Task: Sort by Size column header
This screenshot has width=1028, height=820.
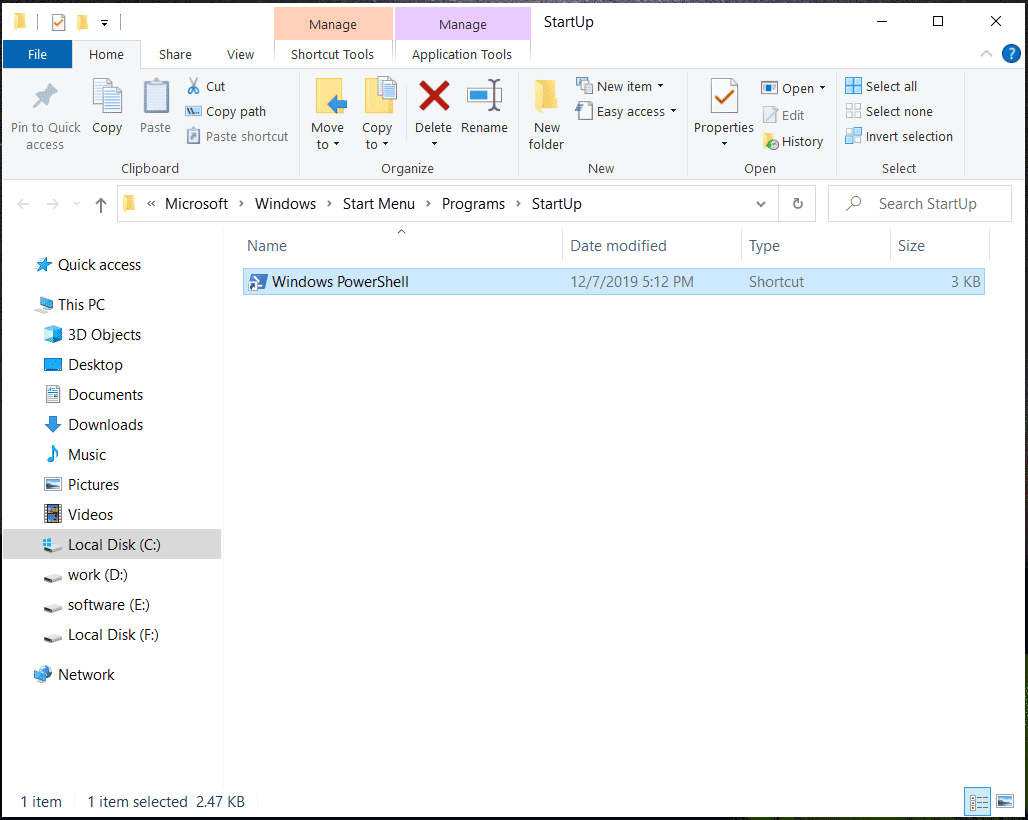Action: pyautogui.click(x=939, y=246)
